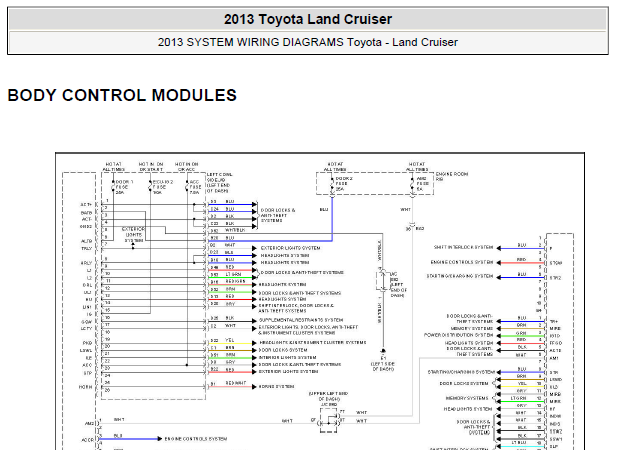
Task: Click the 'LT GRN' wire label on left connector
Action: (233, 274)
